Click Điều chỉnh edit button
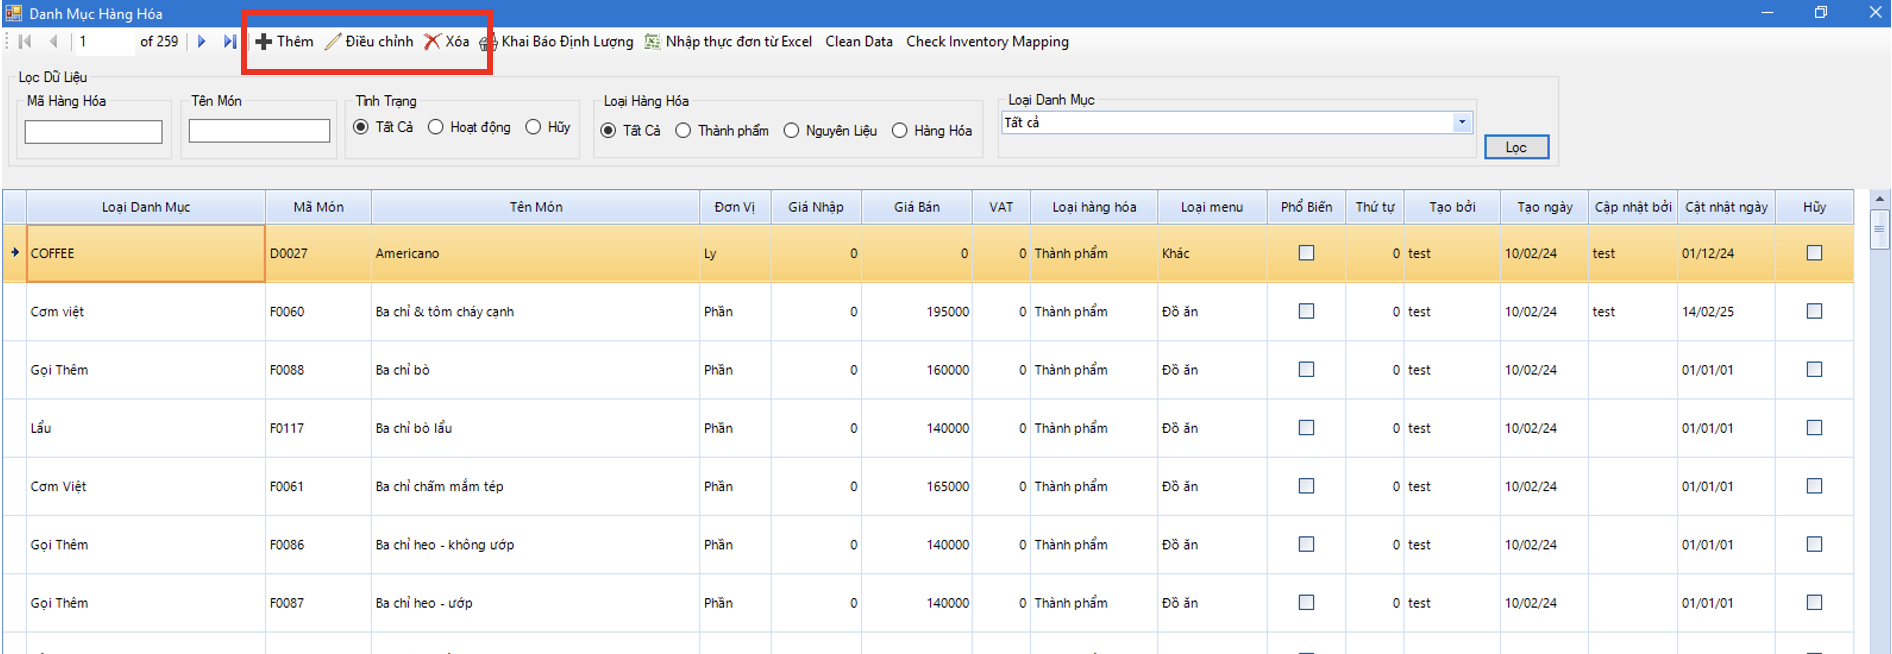 point(369,41)
